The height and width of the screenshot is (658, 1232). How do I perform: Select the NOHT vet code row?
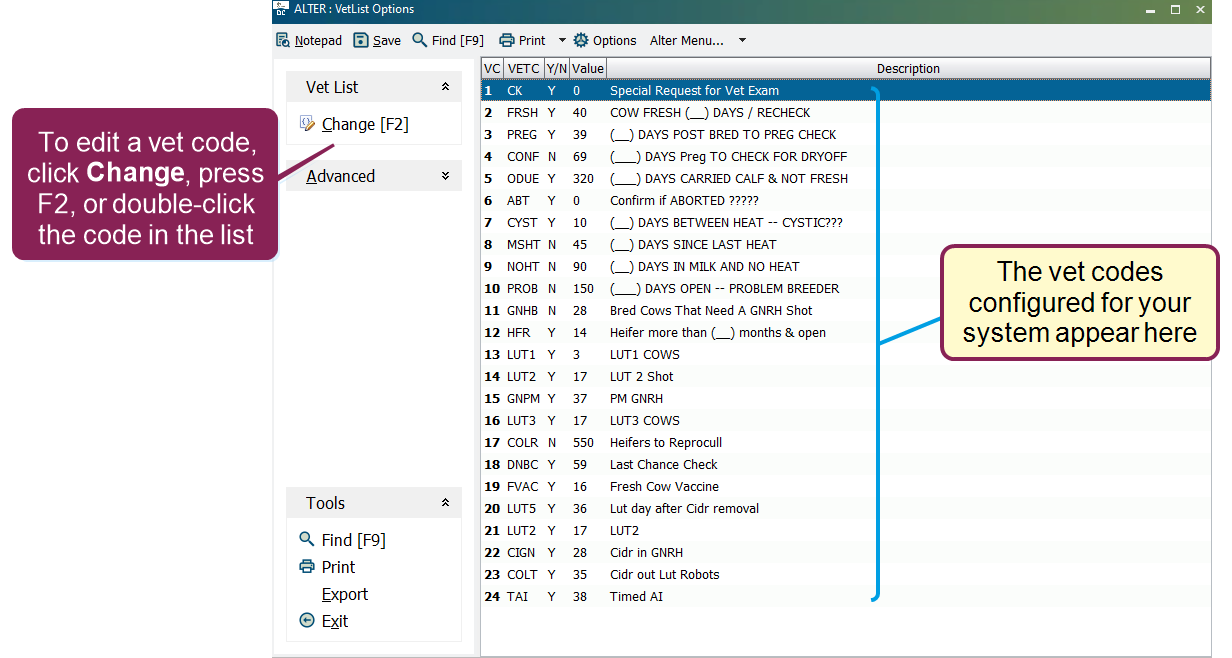click(845, 267)
